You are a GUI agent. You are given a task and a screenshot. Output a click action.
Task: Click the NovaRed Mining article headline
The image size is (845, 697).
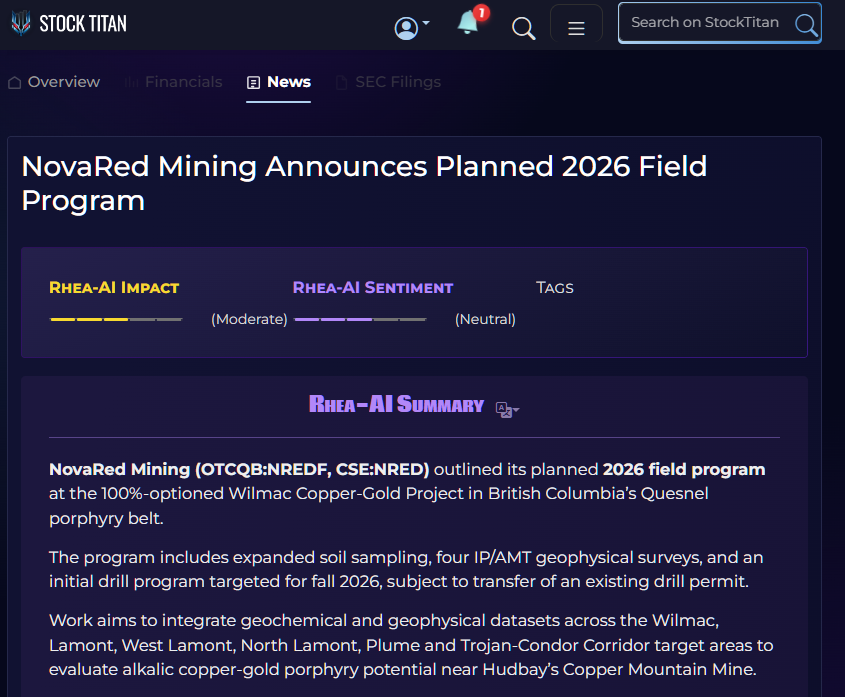[364, 183]
